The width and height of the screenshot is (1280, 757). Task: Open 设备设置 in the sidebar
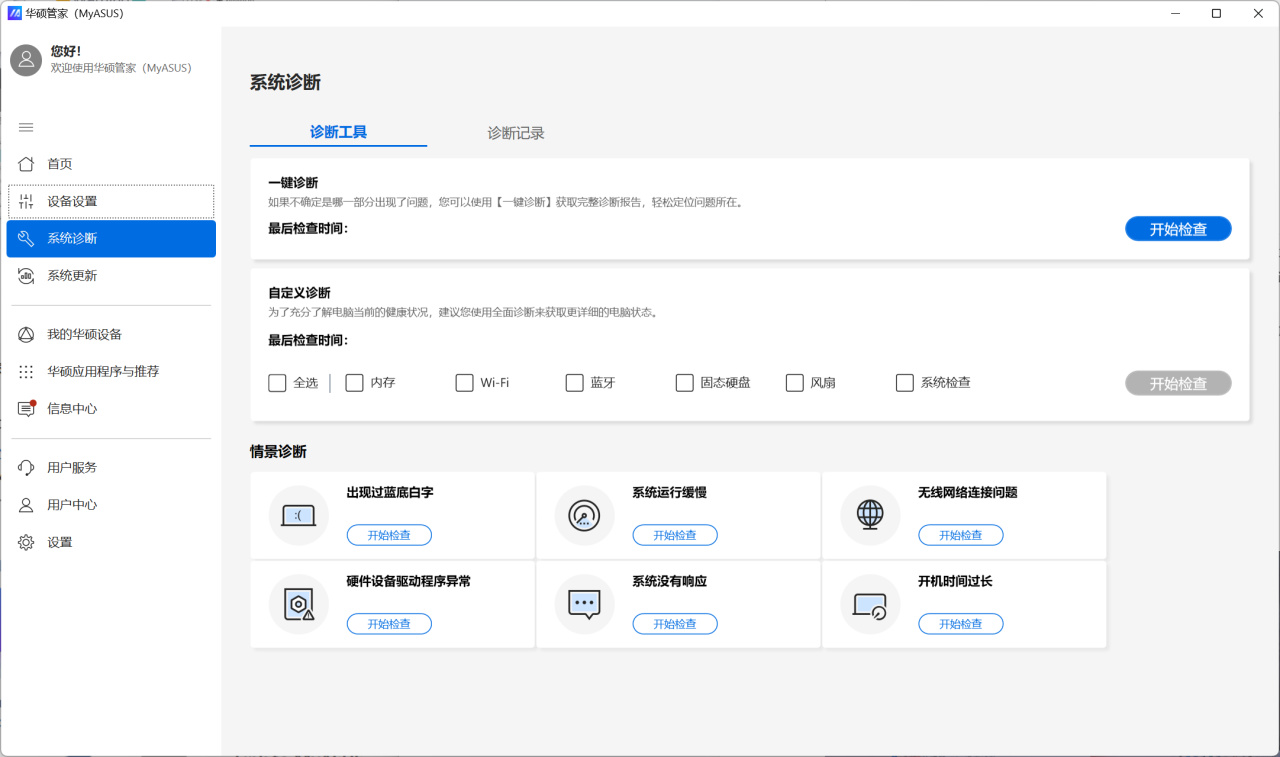(x=111, y=201)
